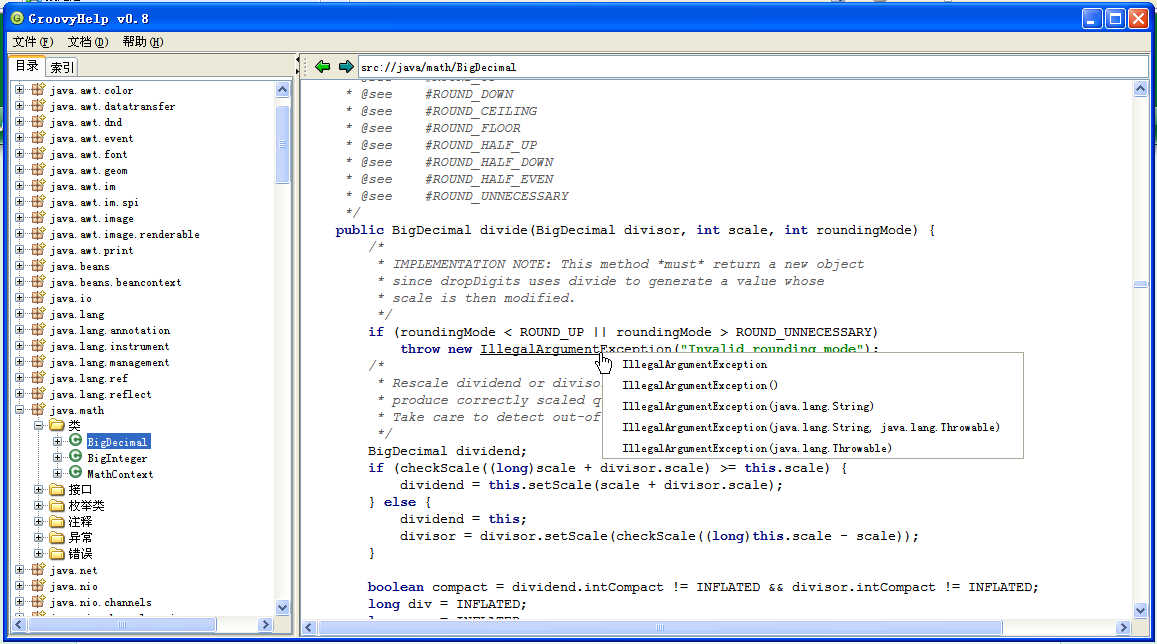This screenshot has width=1157, height=644.
Task: Click the MathContext class icon
Action: pyautogui.click(x=75, y=473)
